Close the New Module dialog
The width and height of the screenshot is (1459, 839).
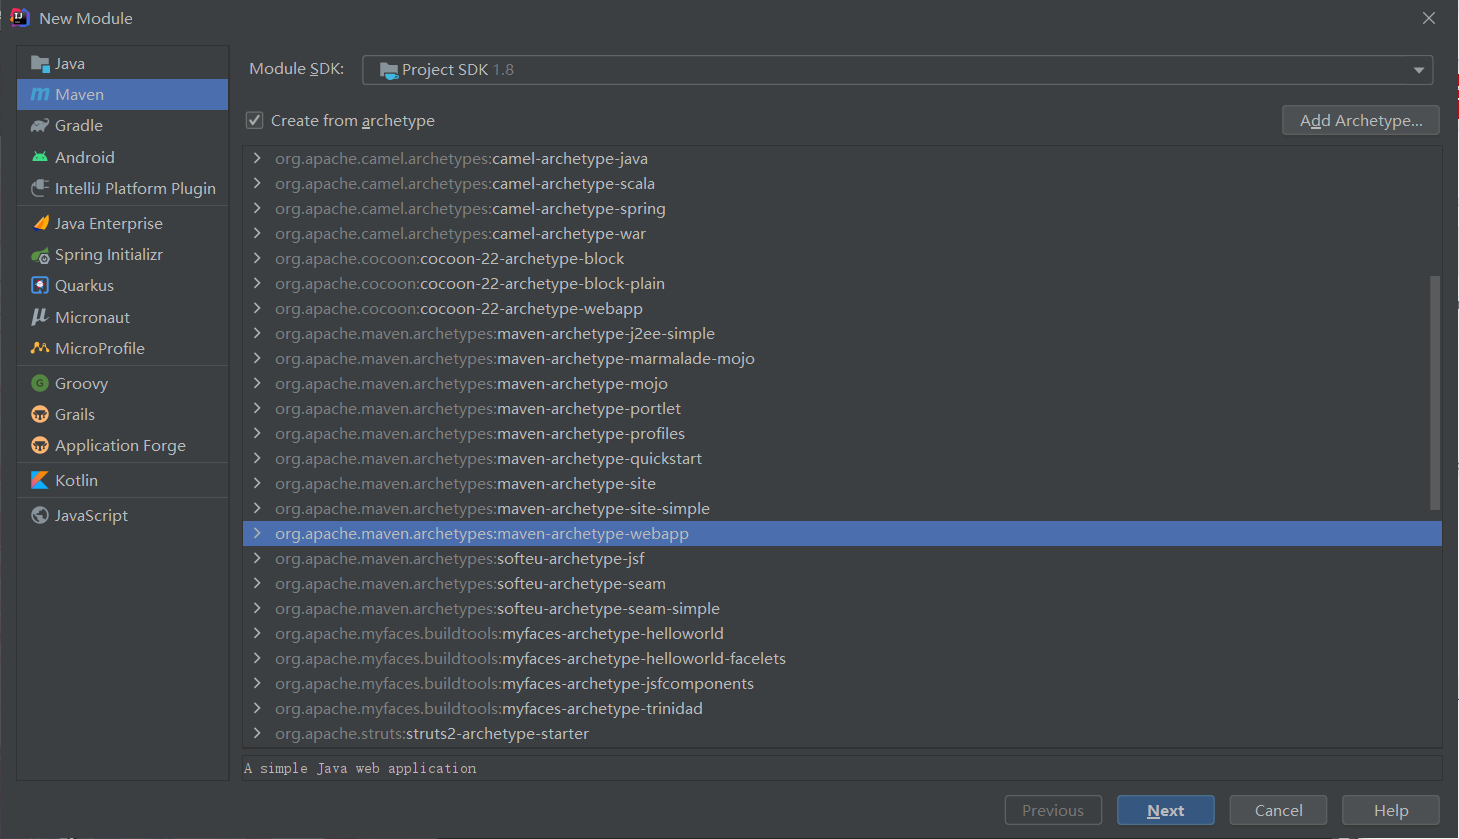coord(1429,18)
